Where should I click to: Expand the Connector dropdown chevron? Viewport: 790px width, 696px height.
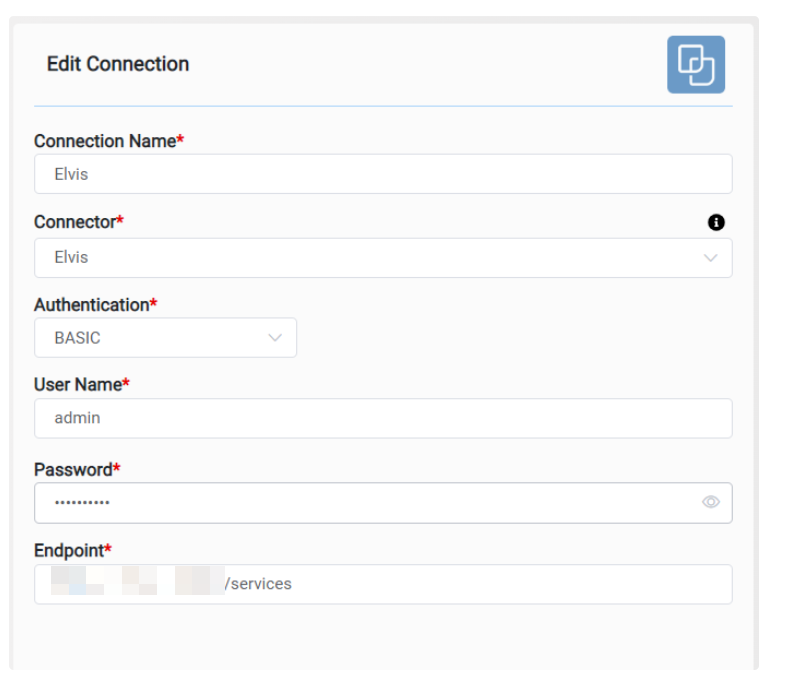point(711,258)
